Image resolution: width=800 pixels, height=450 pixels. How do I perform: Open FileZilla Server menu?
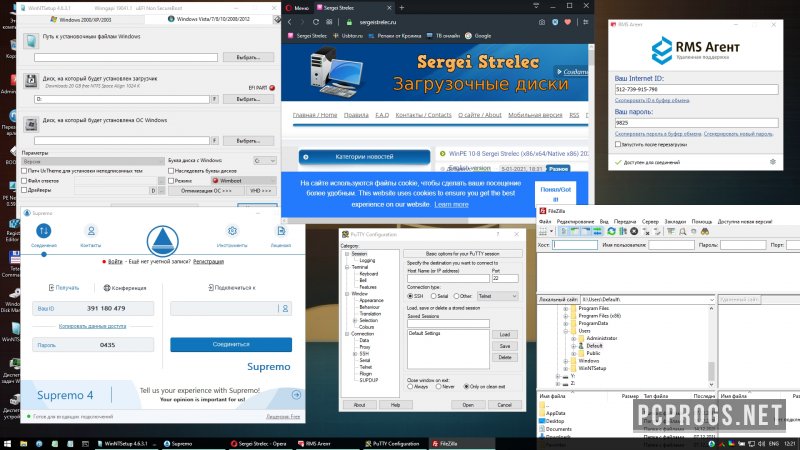pyautogui.click(x=650, y=221)
